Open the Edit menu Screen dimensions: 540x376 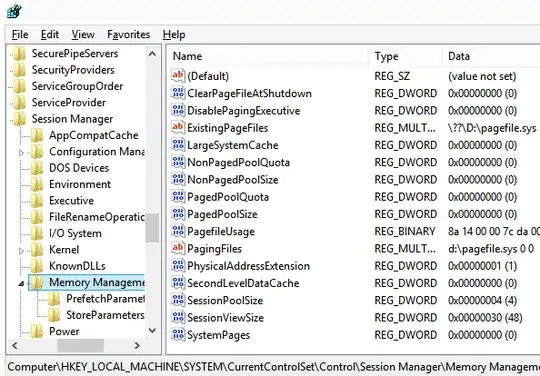[x=50, y=34]
